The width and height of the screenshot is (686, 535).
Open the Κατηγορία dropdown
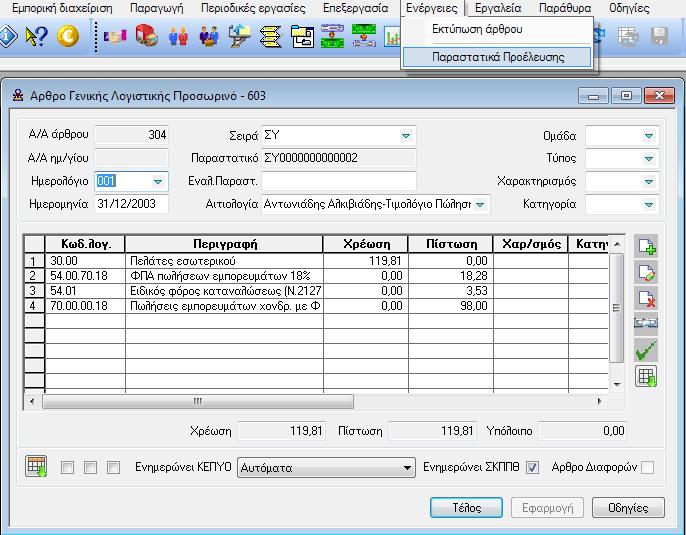(649, 204)
